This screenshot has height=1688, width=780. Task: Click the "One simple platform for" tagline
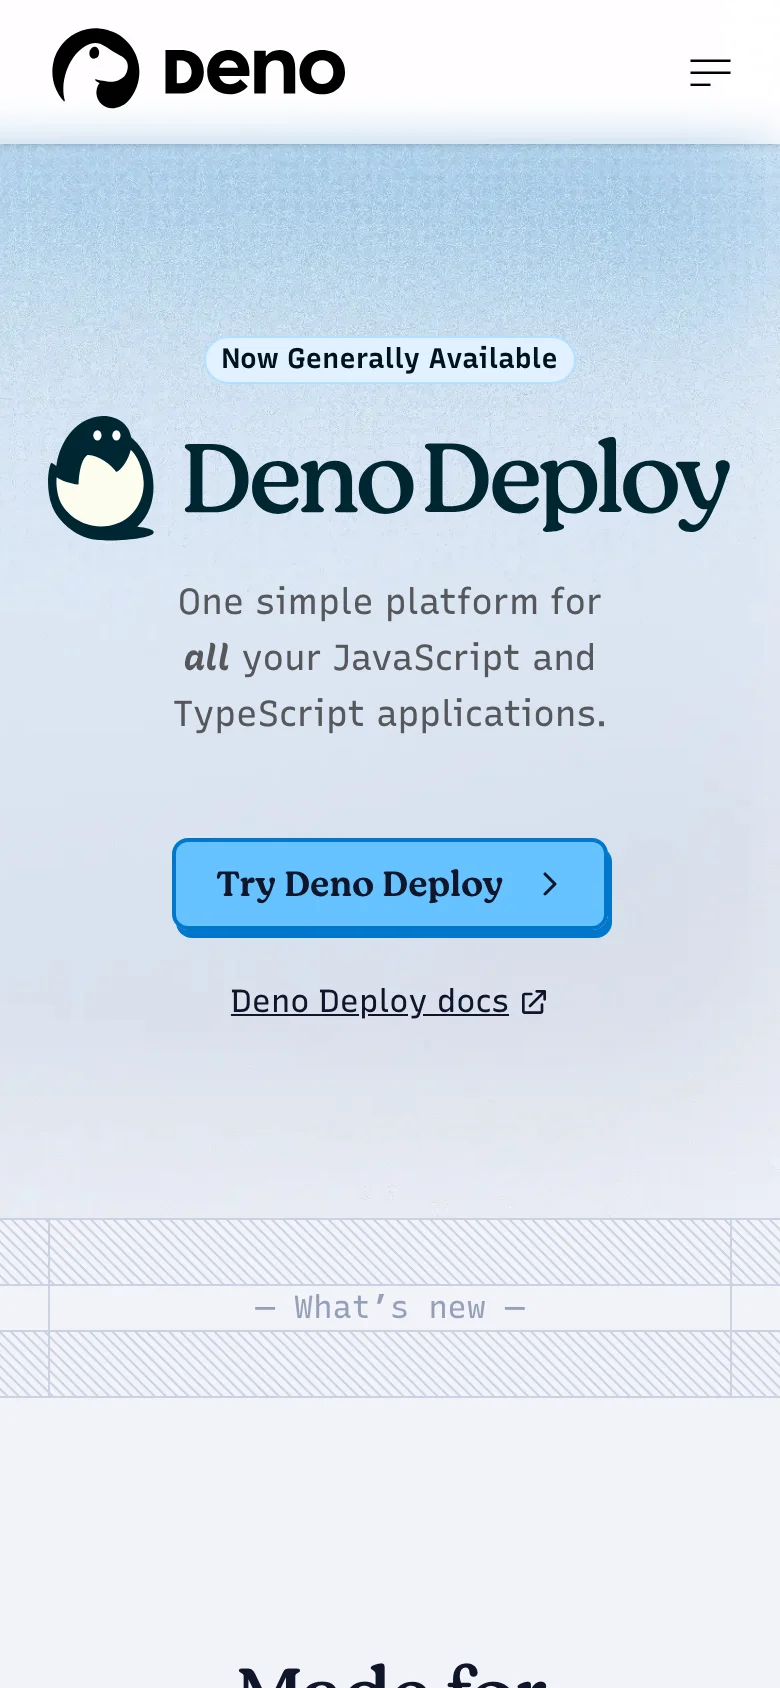[x=390, y=602]
